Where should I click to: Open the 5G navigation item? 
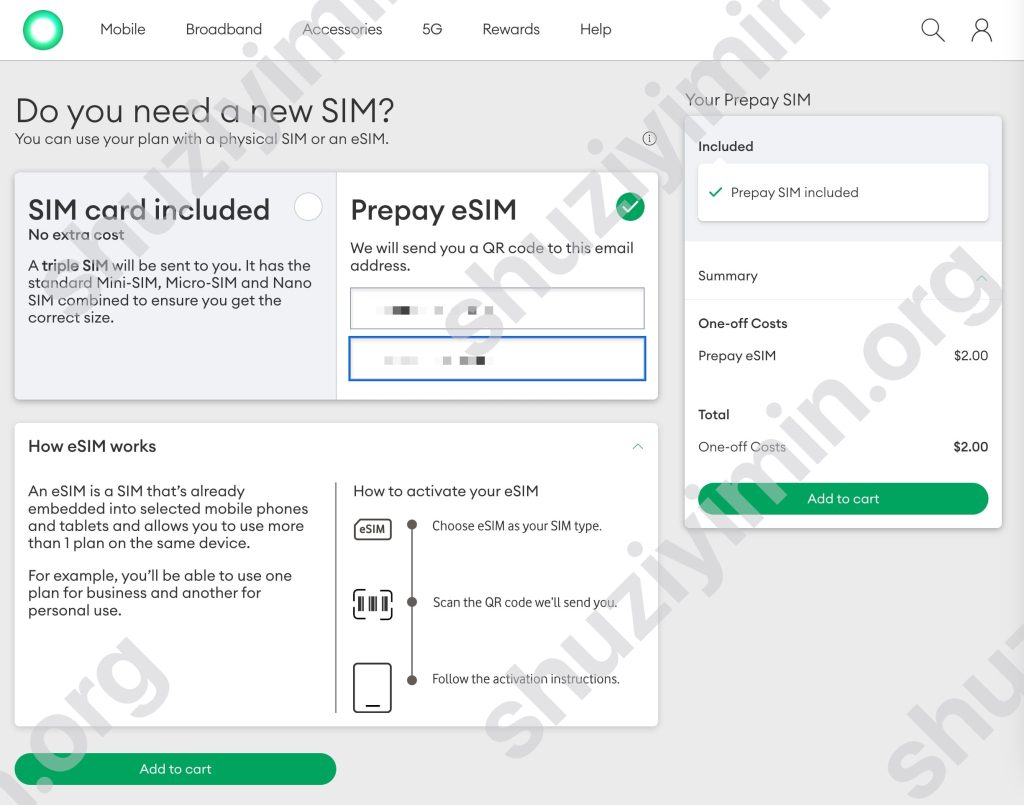(431, 30)
